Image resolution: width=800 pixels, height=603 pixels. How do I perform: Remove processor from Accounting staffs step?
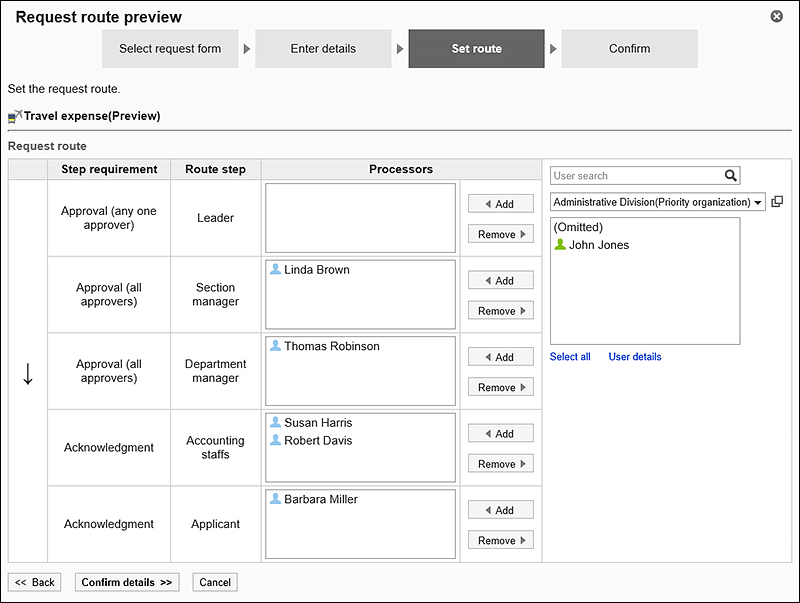[x=501, y=464]
